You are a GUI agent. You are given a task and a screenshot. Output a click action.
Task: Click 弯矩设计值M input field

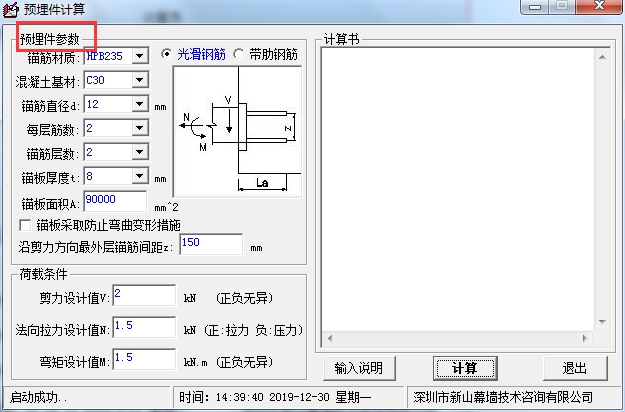144,359
